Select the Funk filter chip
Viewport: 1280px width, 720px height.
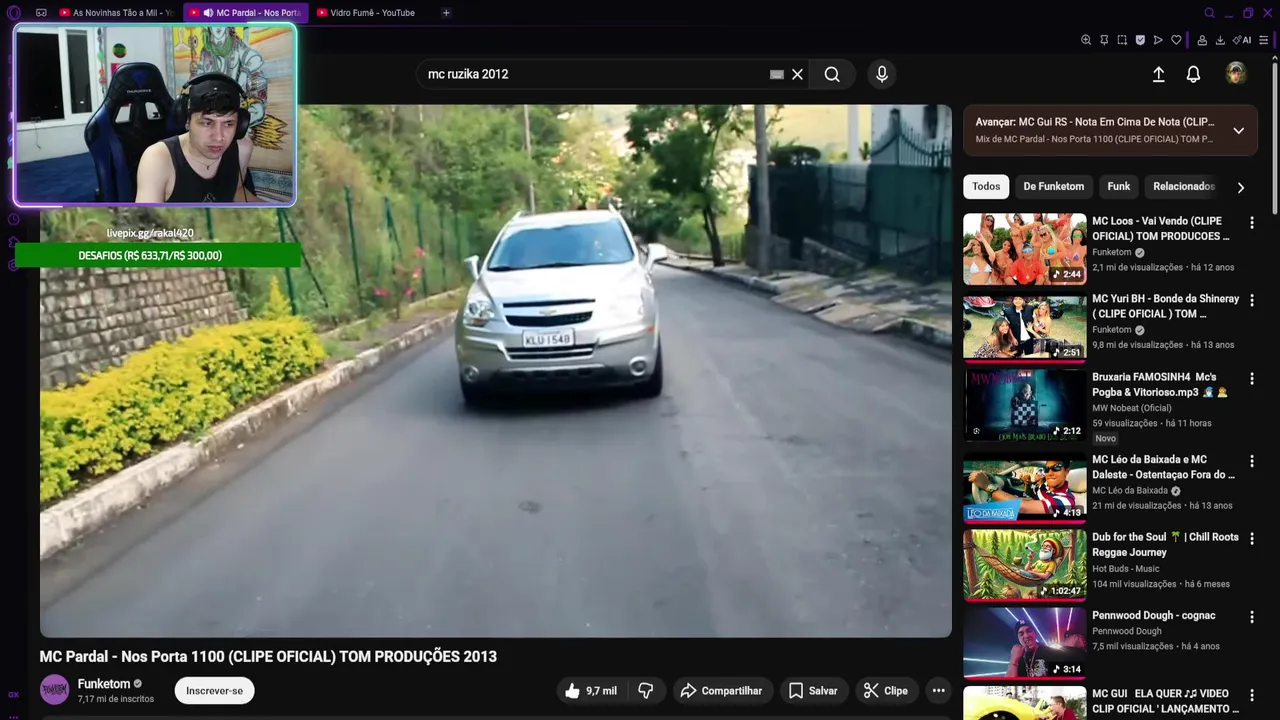pyautogui.click(x=1118, y=186)
